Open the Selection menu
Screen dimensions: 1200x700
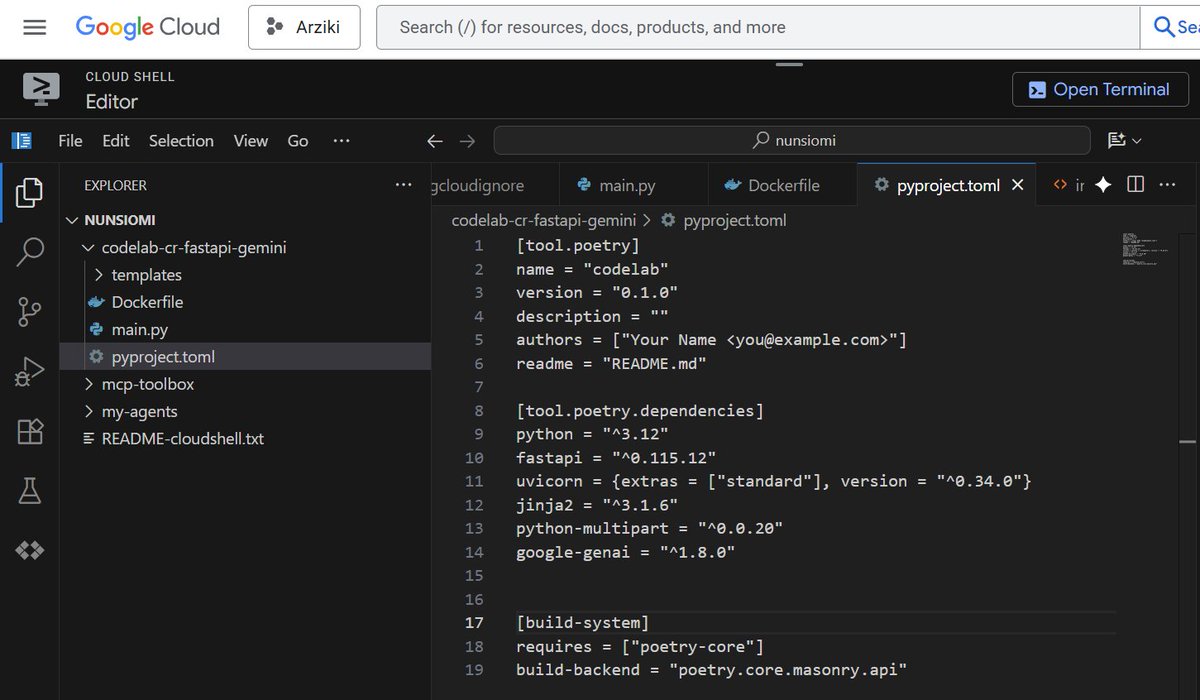point(181,141)
